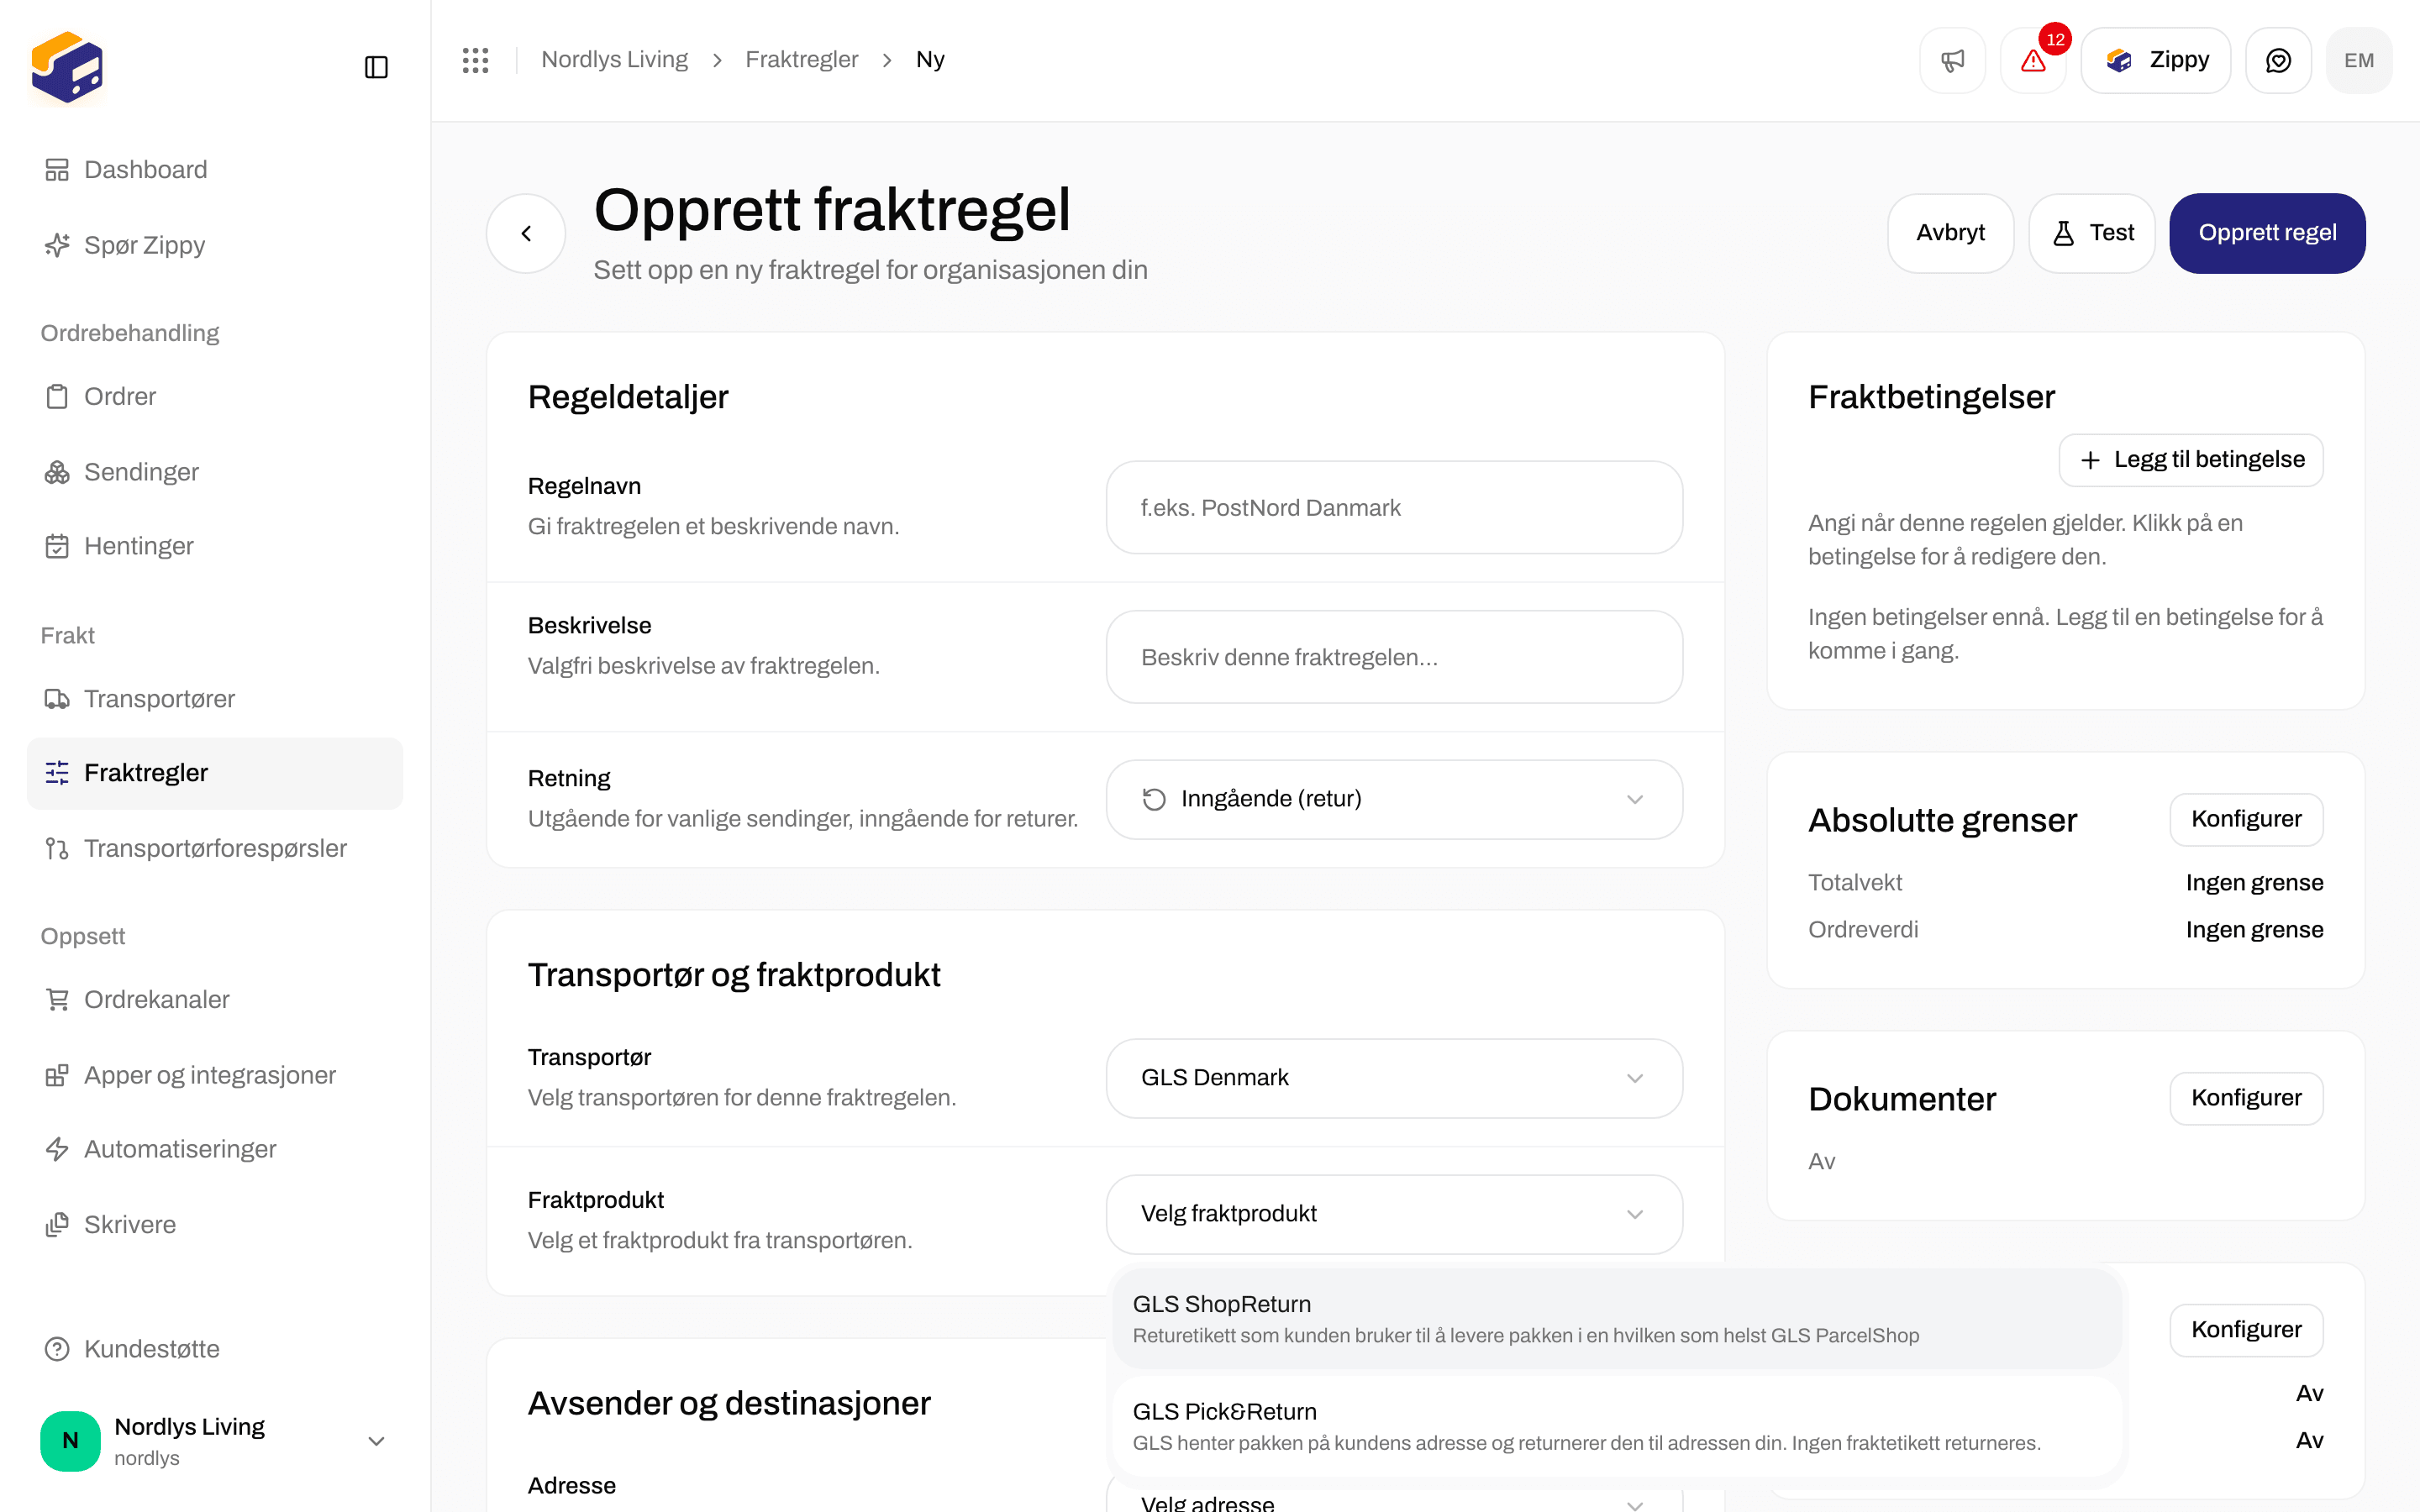Screen dimensions: 2420x1512
Task: Open Ordrekanaler settings
Action: coord(215,999)
